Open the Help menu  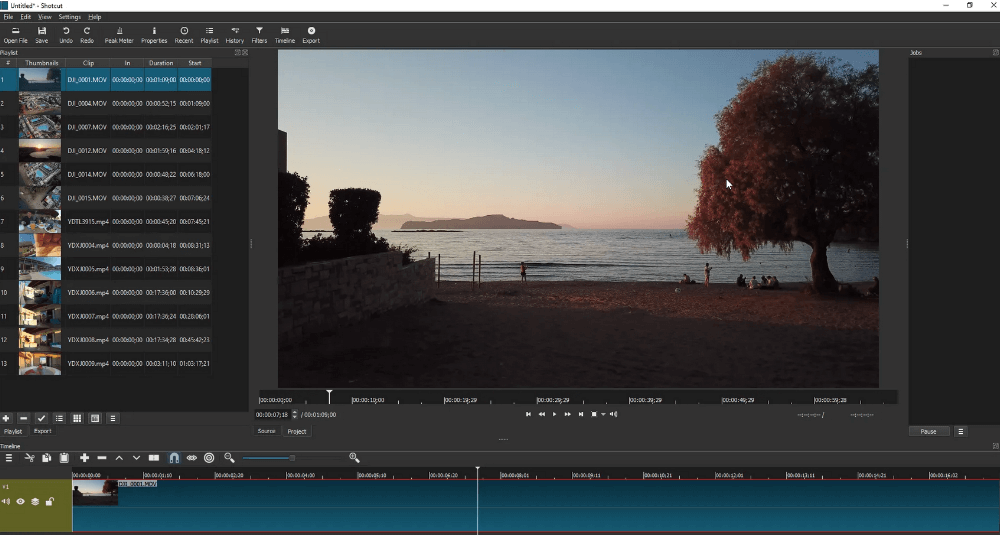click(x=94, y=17)
